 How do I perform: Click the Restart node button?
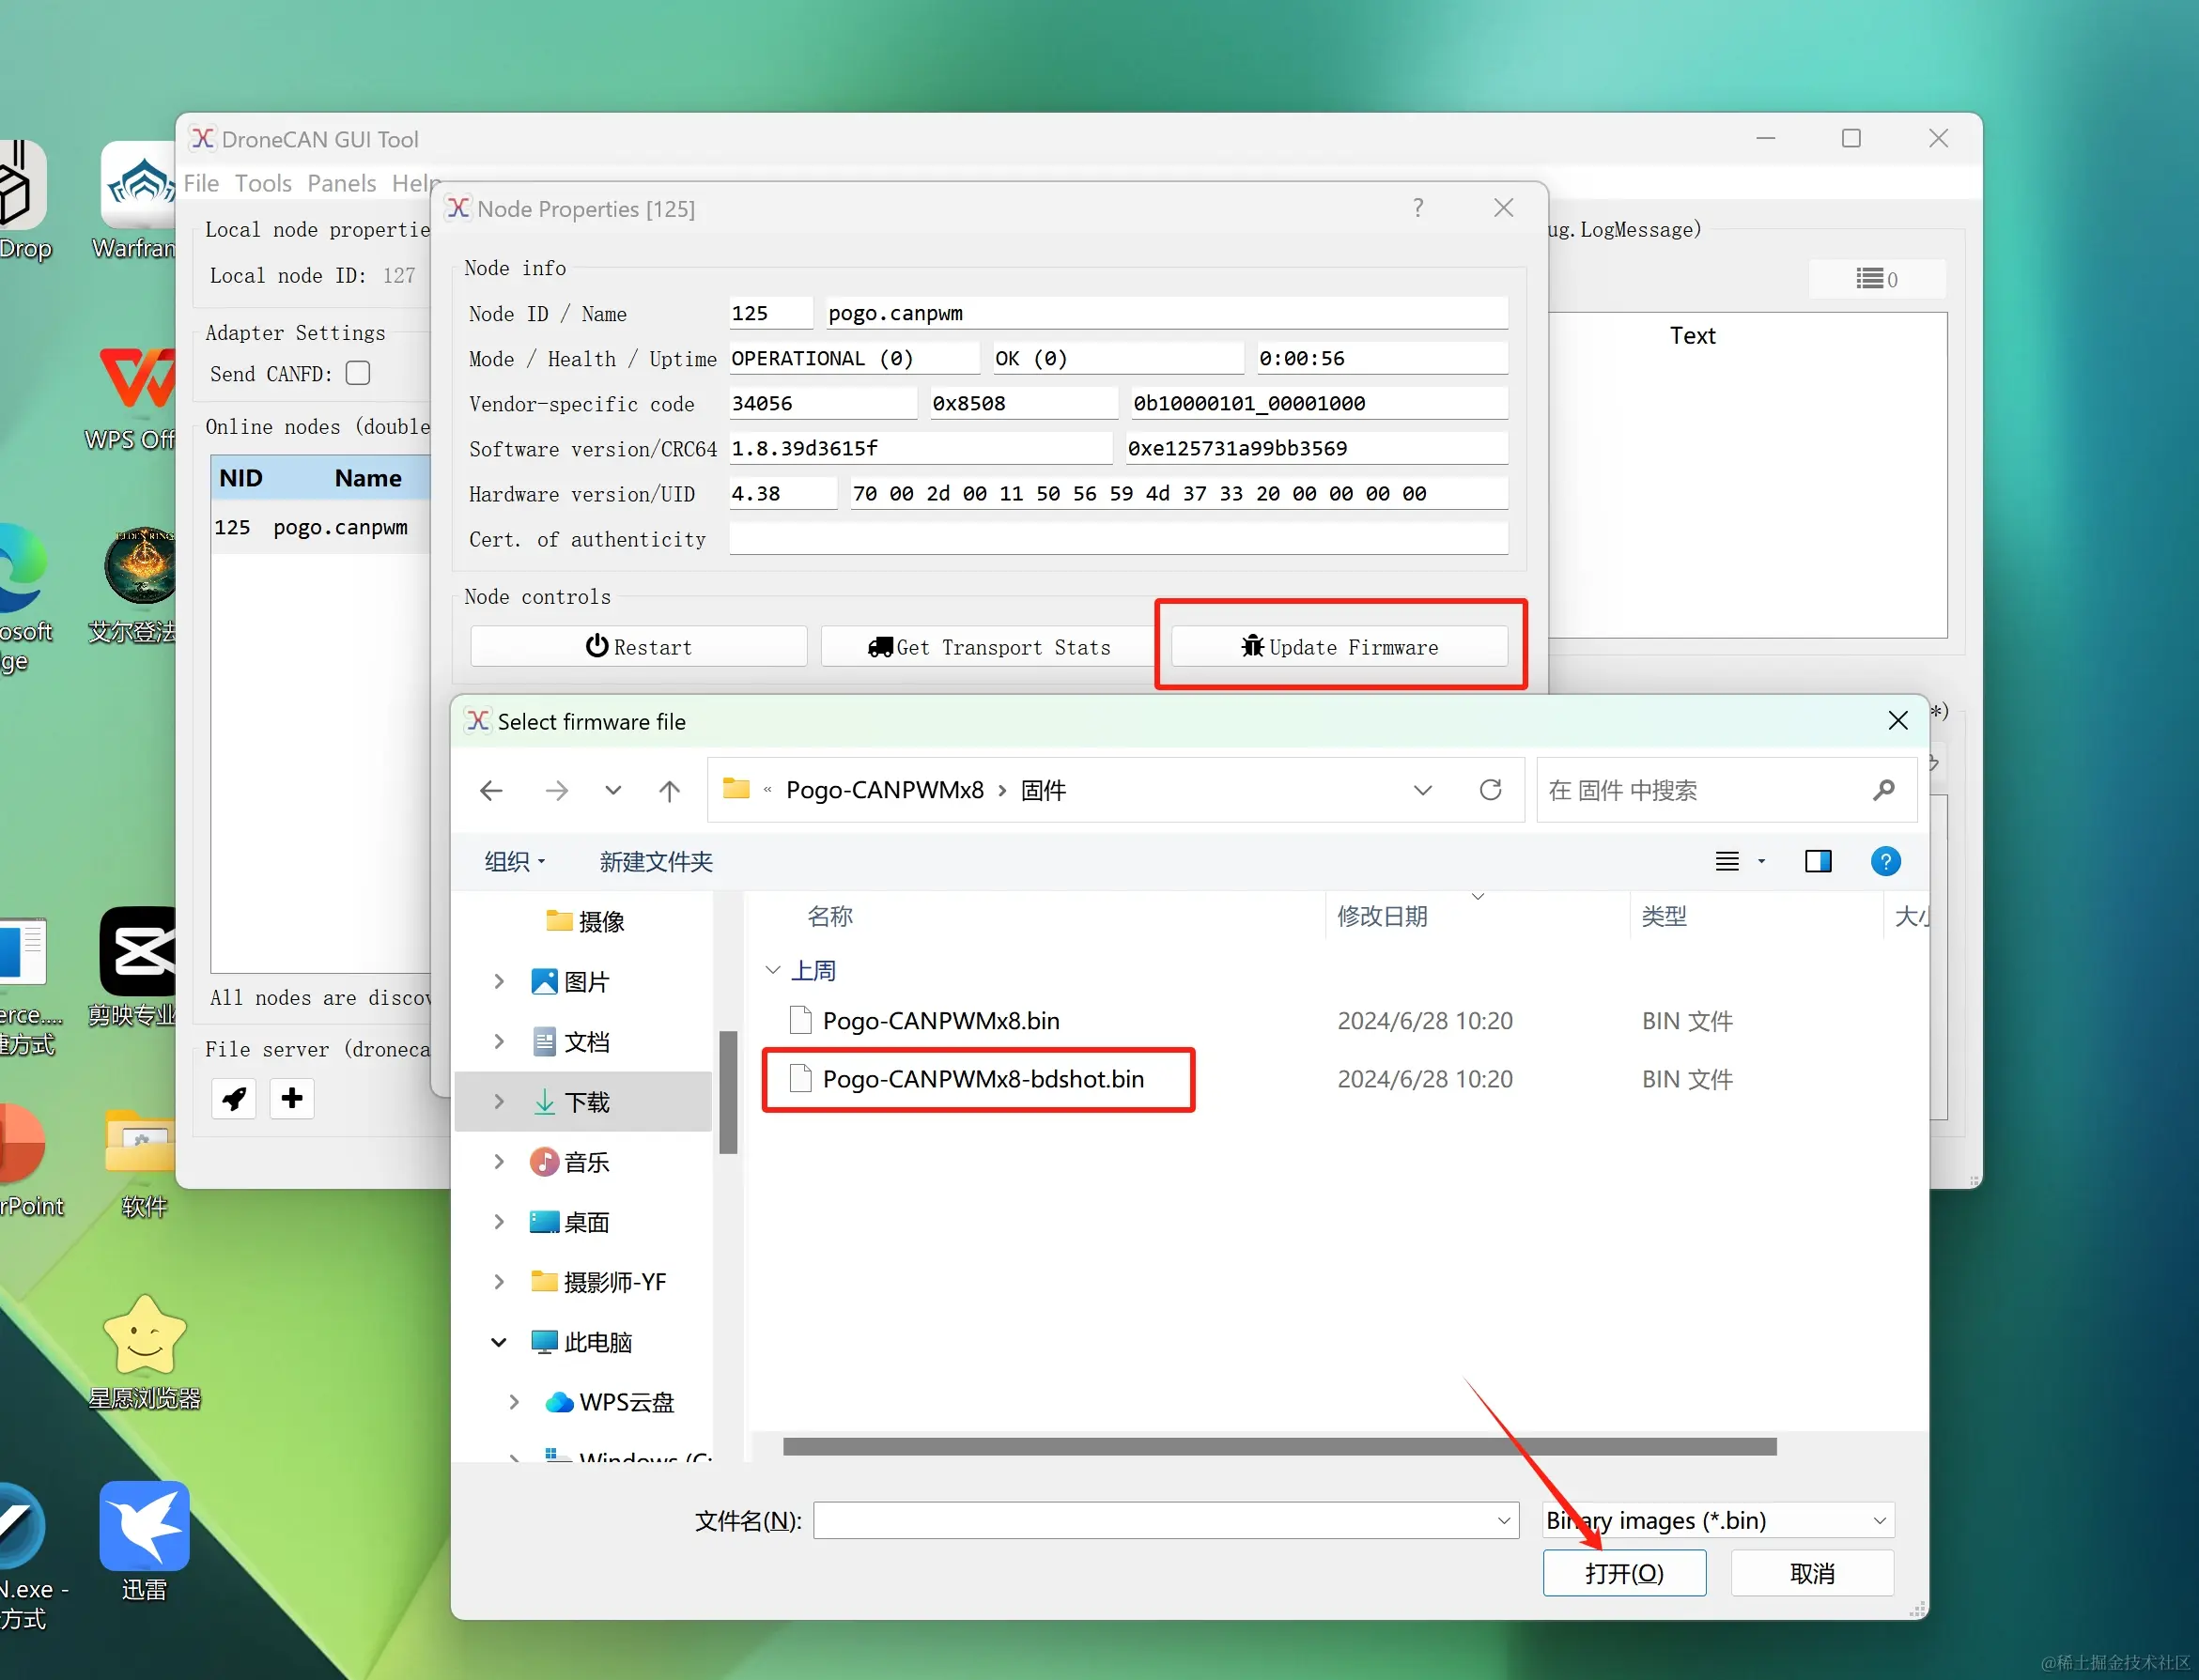pos(639,647)
